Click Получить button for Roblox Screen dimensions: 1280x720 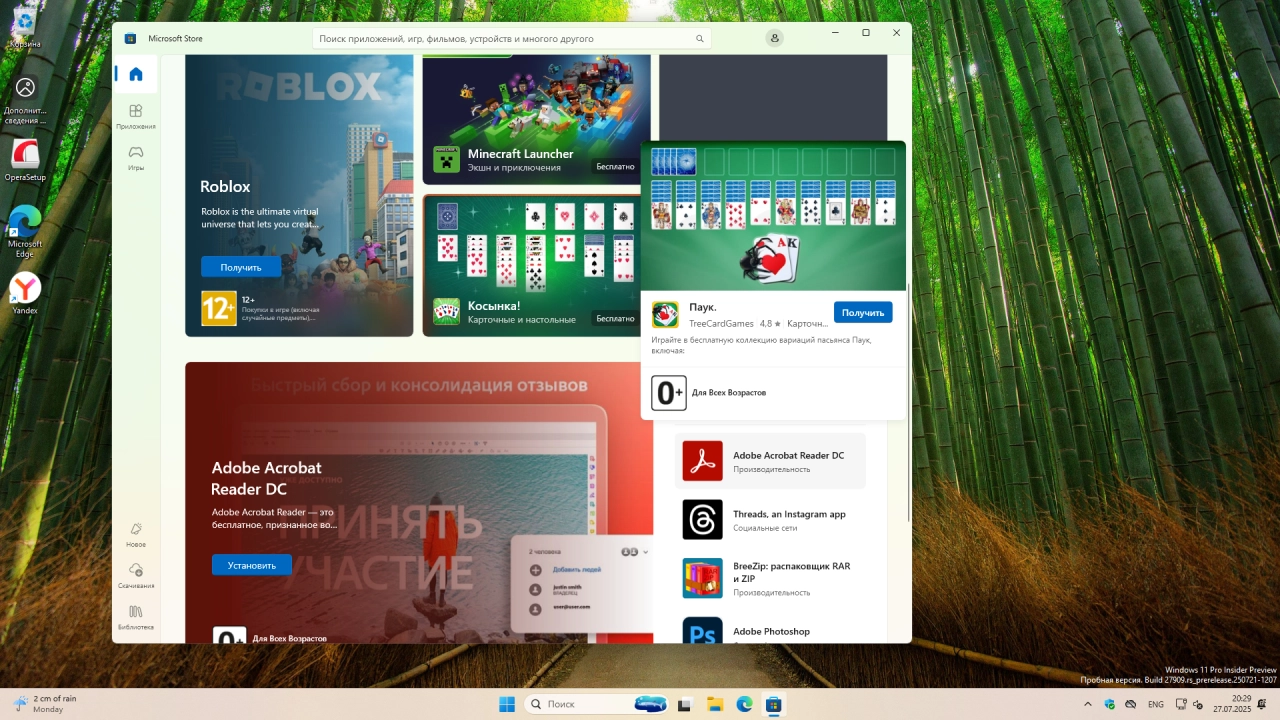(241, 267)
